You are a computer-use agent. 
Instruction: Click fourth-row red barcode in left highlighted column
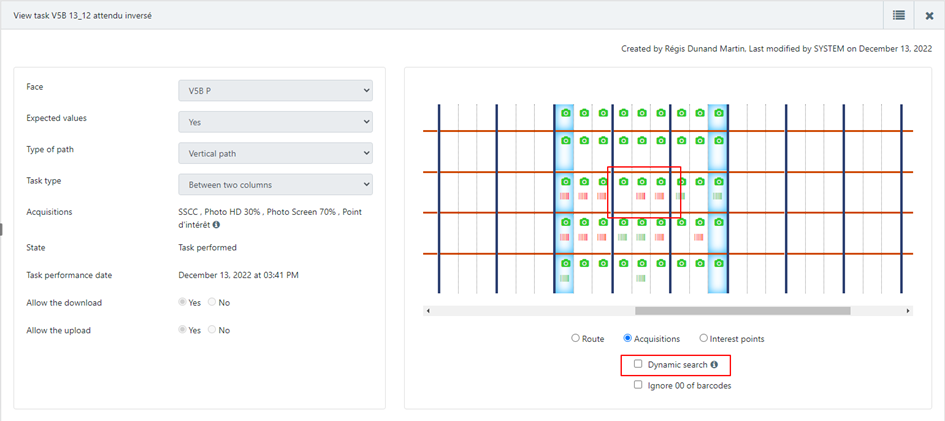[x=565, y=237]
